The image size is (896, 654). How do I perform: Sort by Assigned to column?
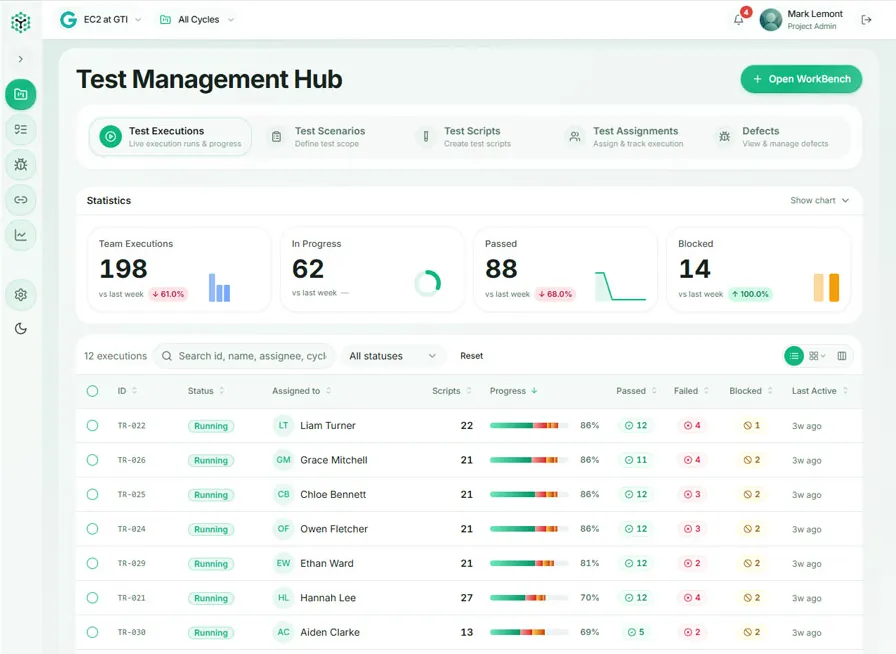[301, 391]
